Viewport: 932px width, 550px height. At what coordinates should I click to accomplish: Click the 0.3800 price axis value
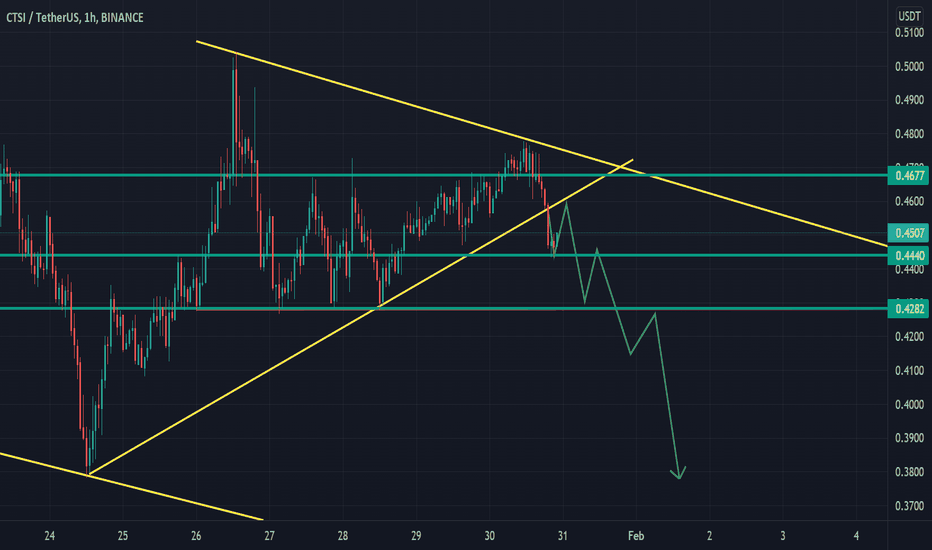[909, 472]
